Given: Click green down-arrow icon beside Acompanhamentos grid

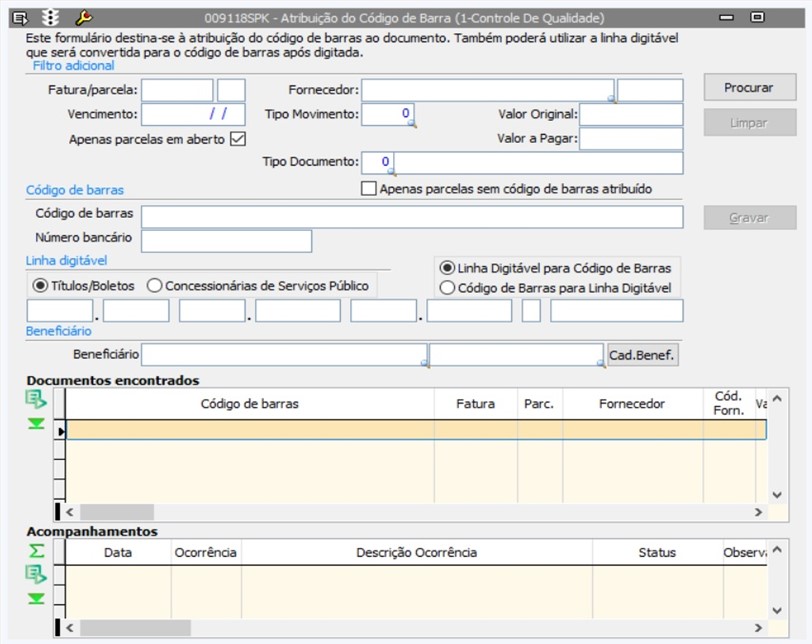Looking at the screenshot, I should click(36, 598).
